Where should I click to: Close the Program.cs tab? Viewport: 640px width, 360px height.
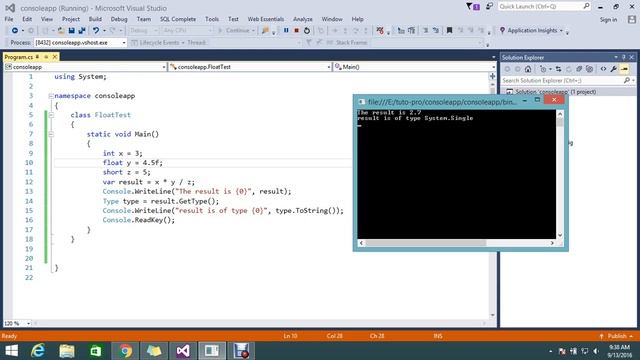pos(55,57)
